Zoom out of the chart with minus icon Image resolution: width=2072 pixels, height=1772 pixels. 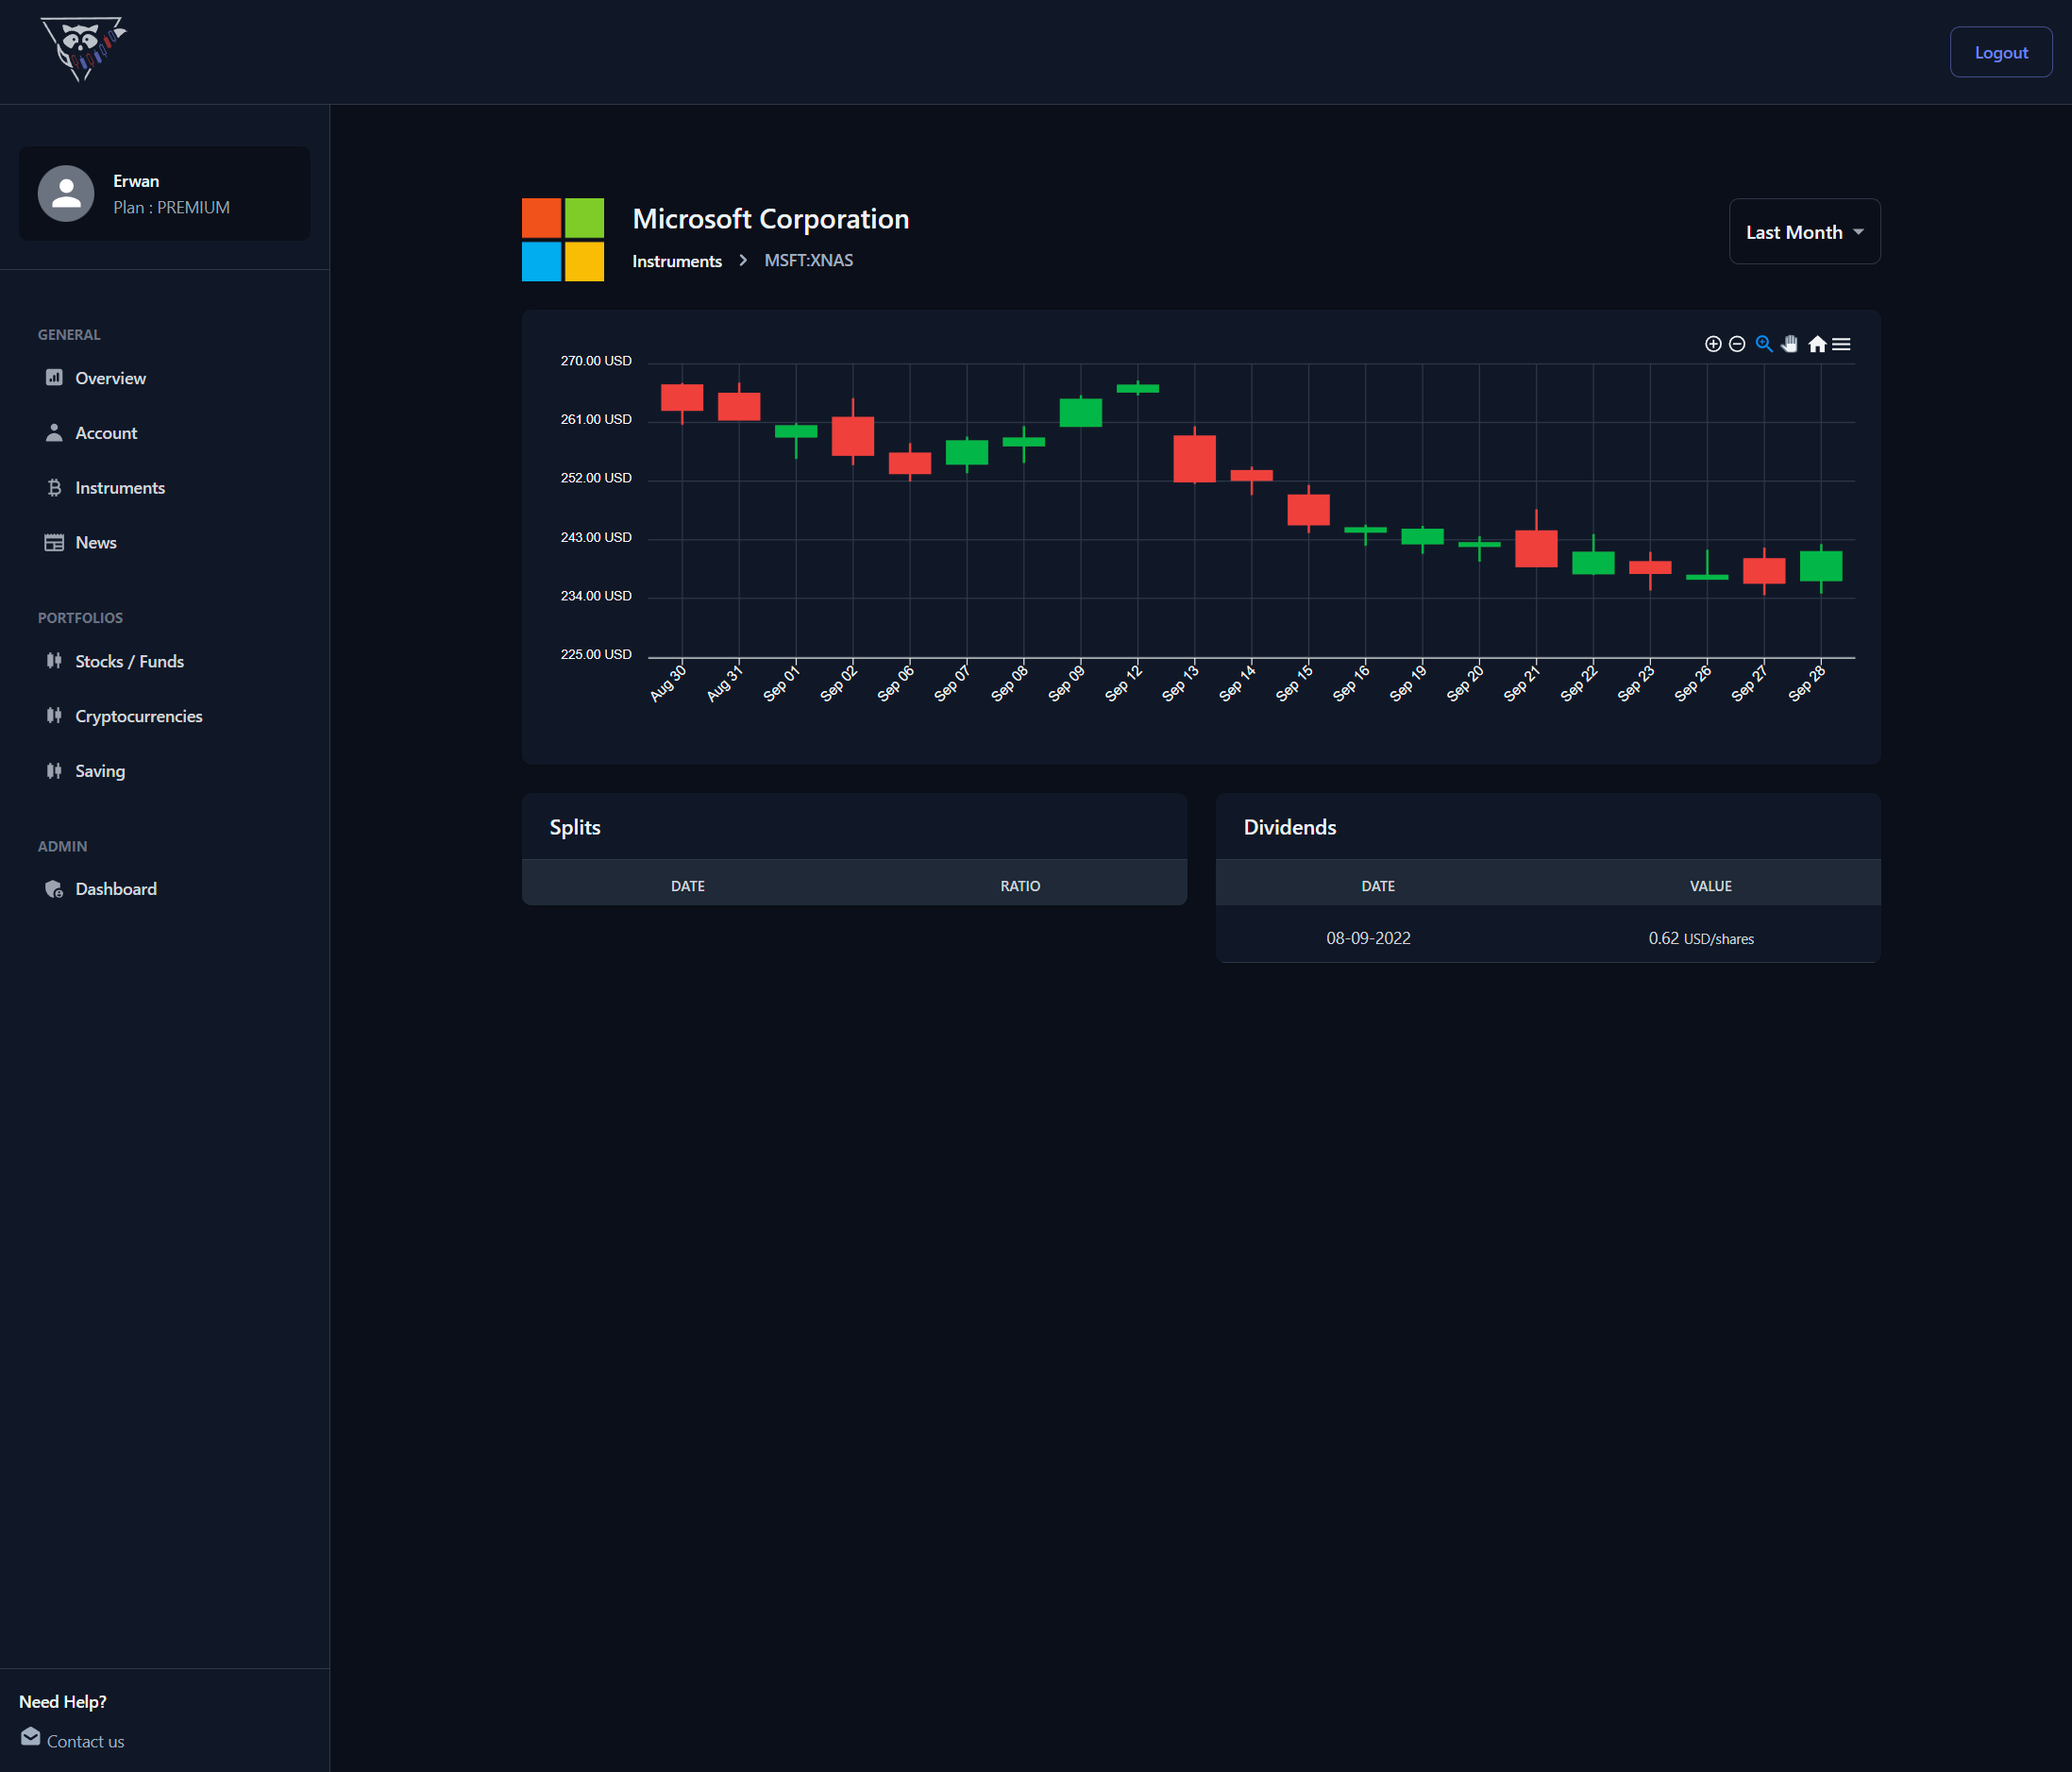click(x=1737, y=344)
